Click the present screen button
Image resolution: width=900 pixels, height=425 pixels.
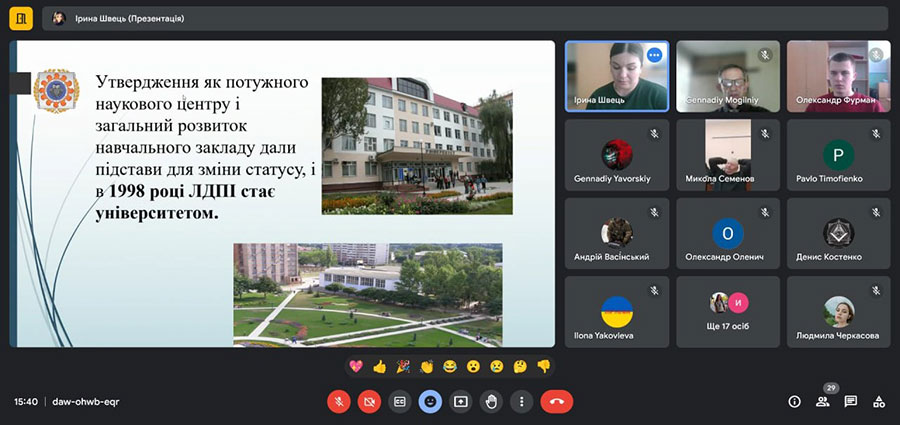click(x=460, y=401)
